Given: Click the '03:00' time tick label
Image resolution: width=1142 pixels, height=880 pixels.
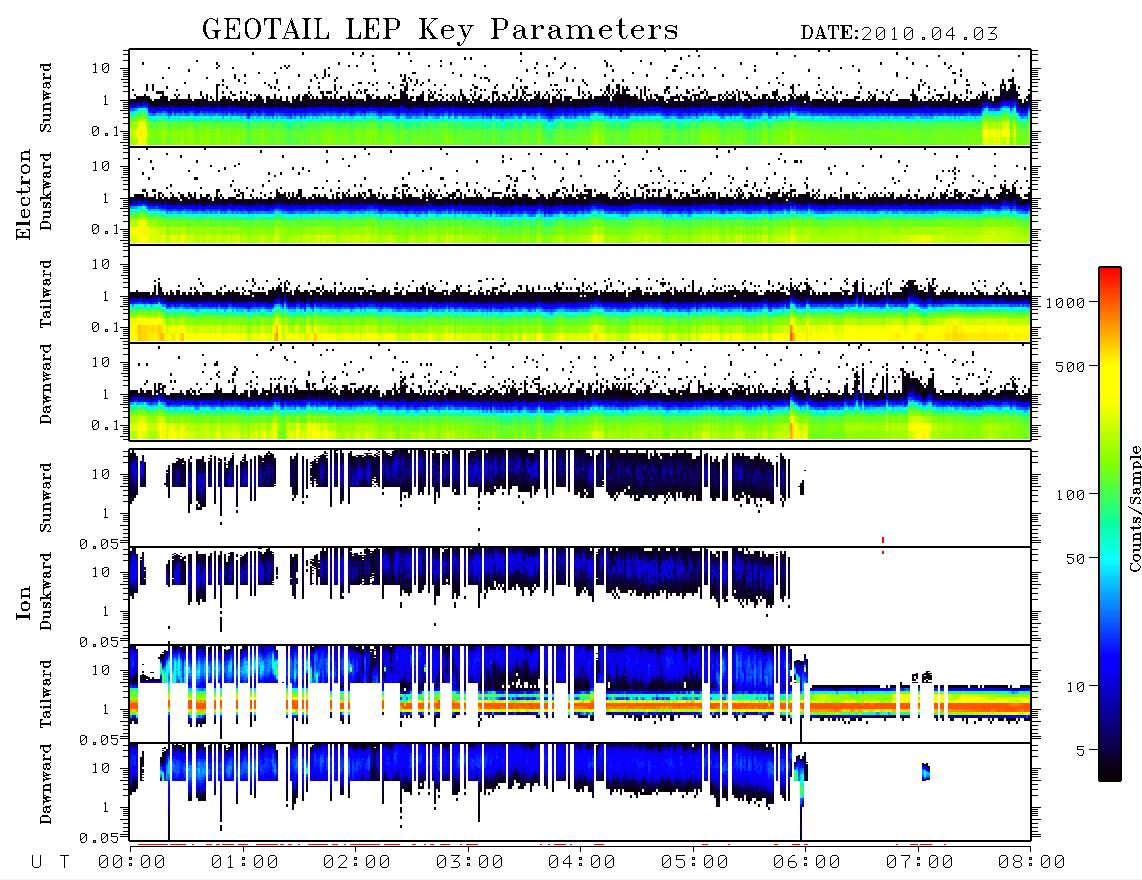Looking at the screenshot, I should tap(469, 863).
